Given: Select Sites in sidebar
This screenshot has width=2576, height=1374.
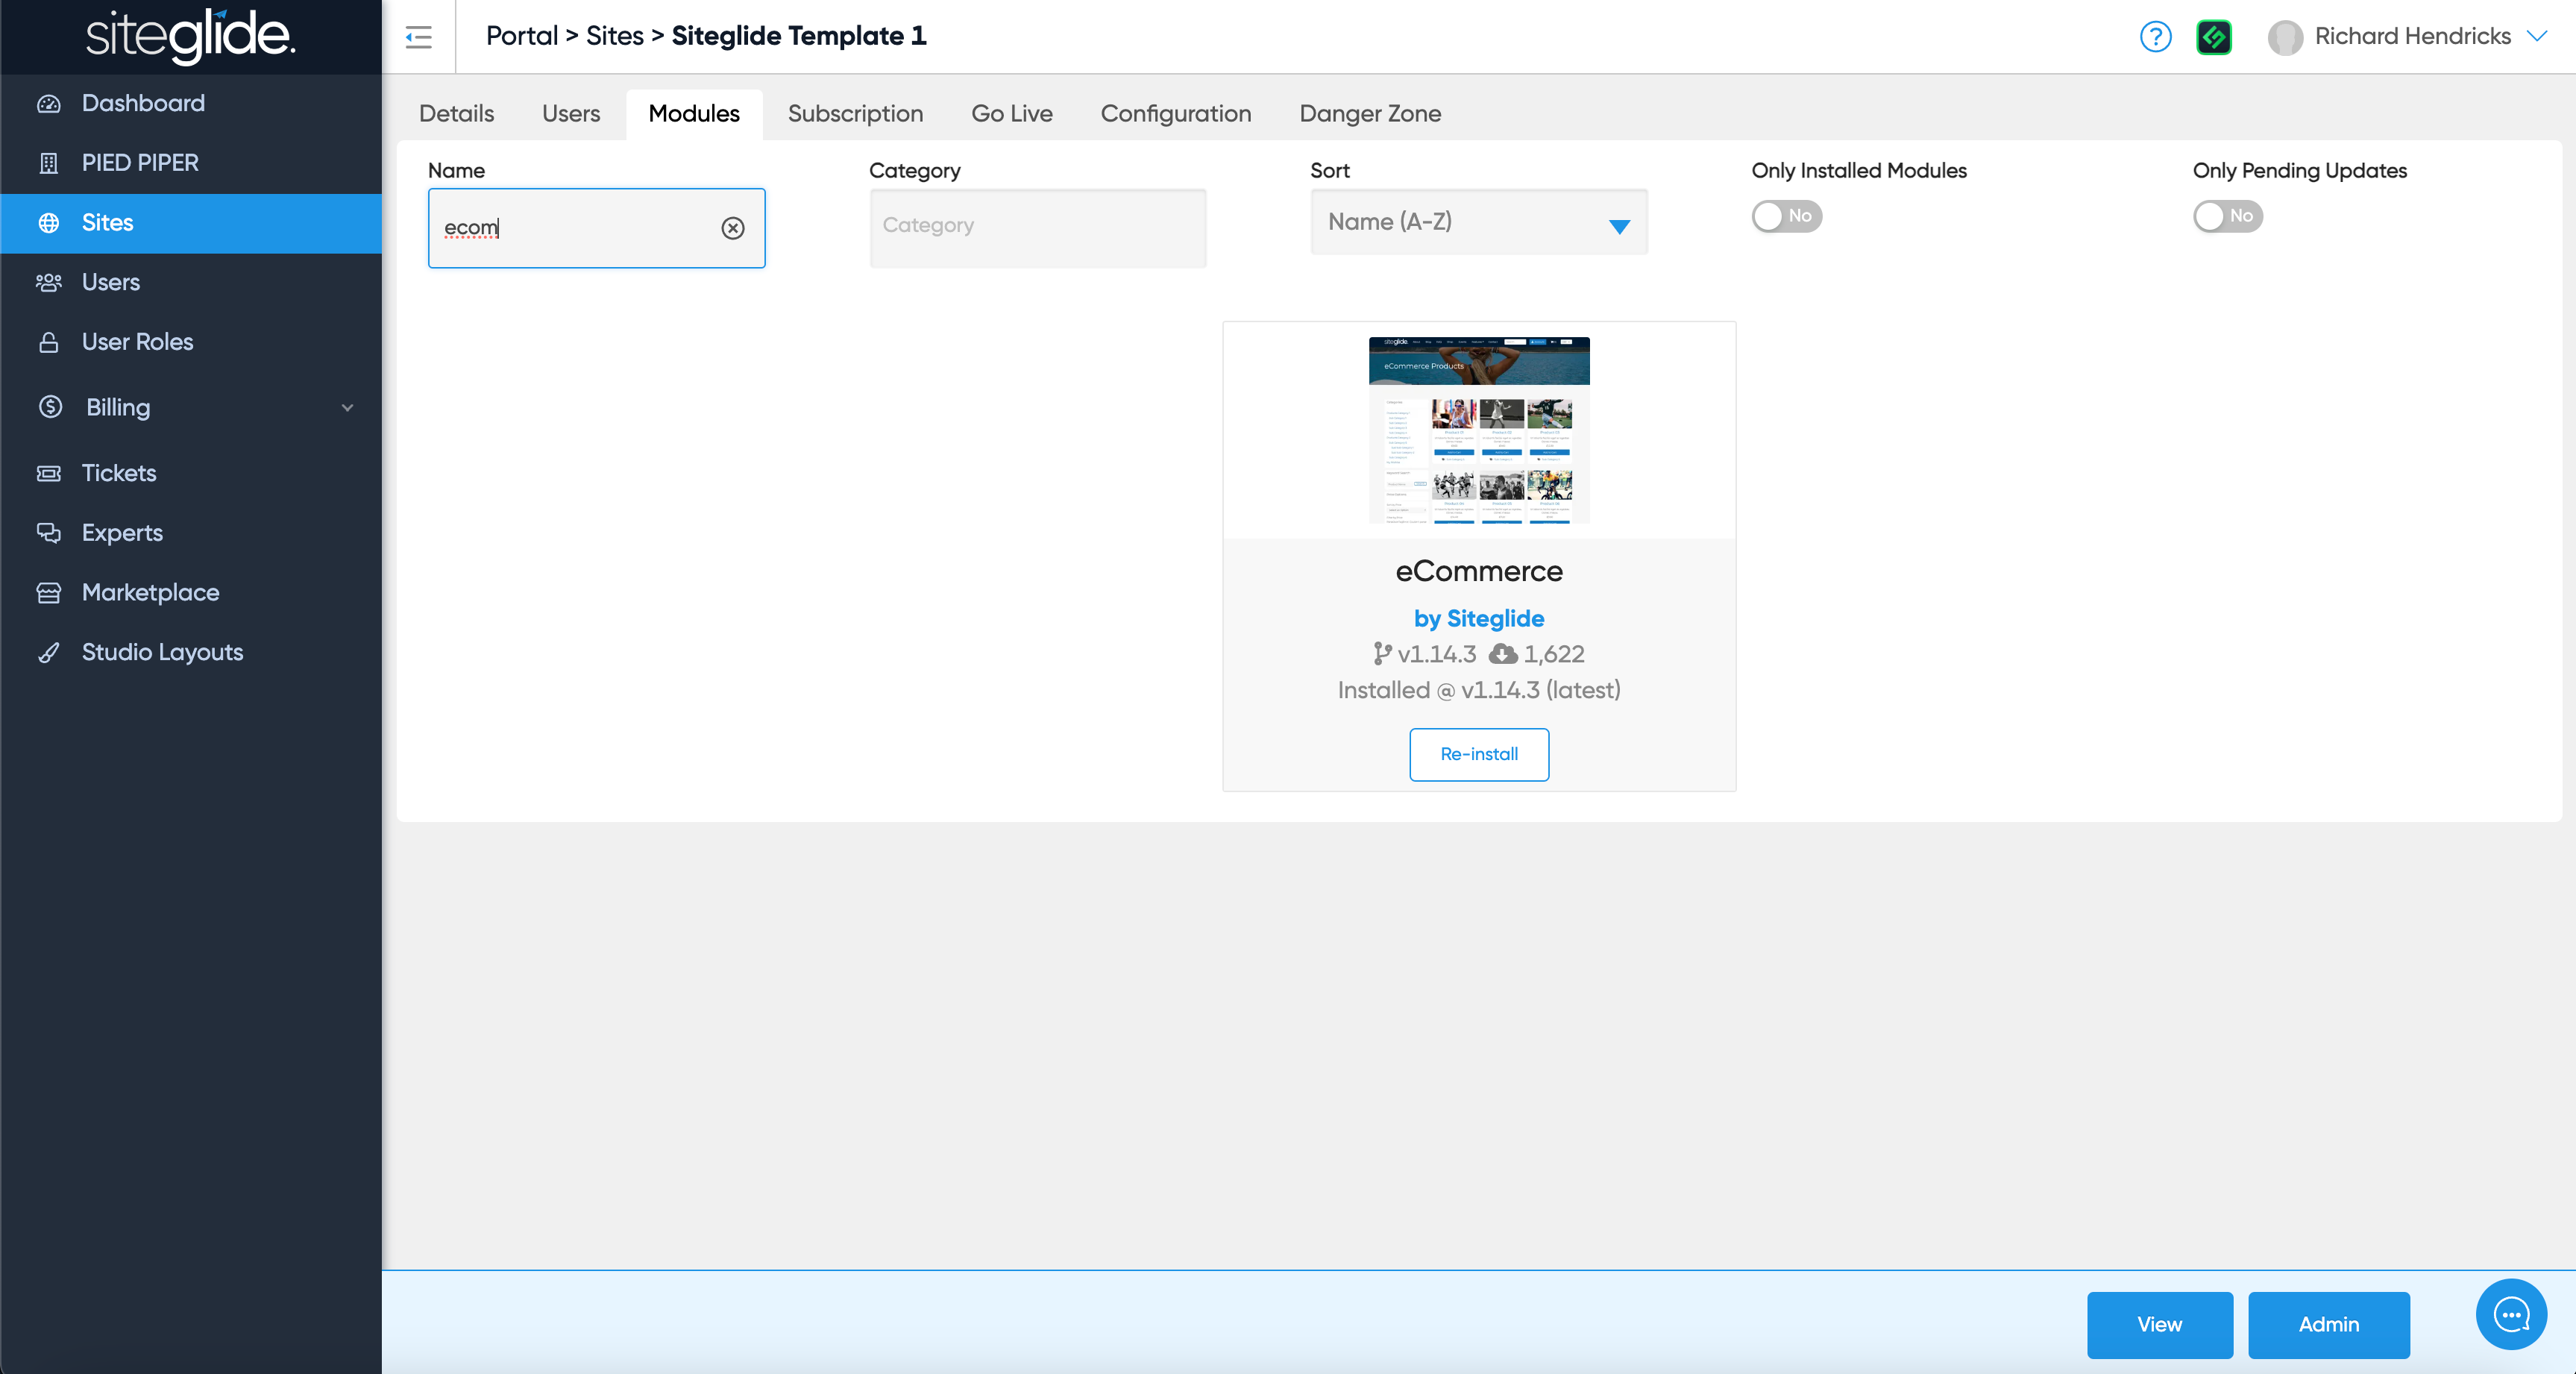Looking at the screenshot, I should [x=191, y=223].
